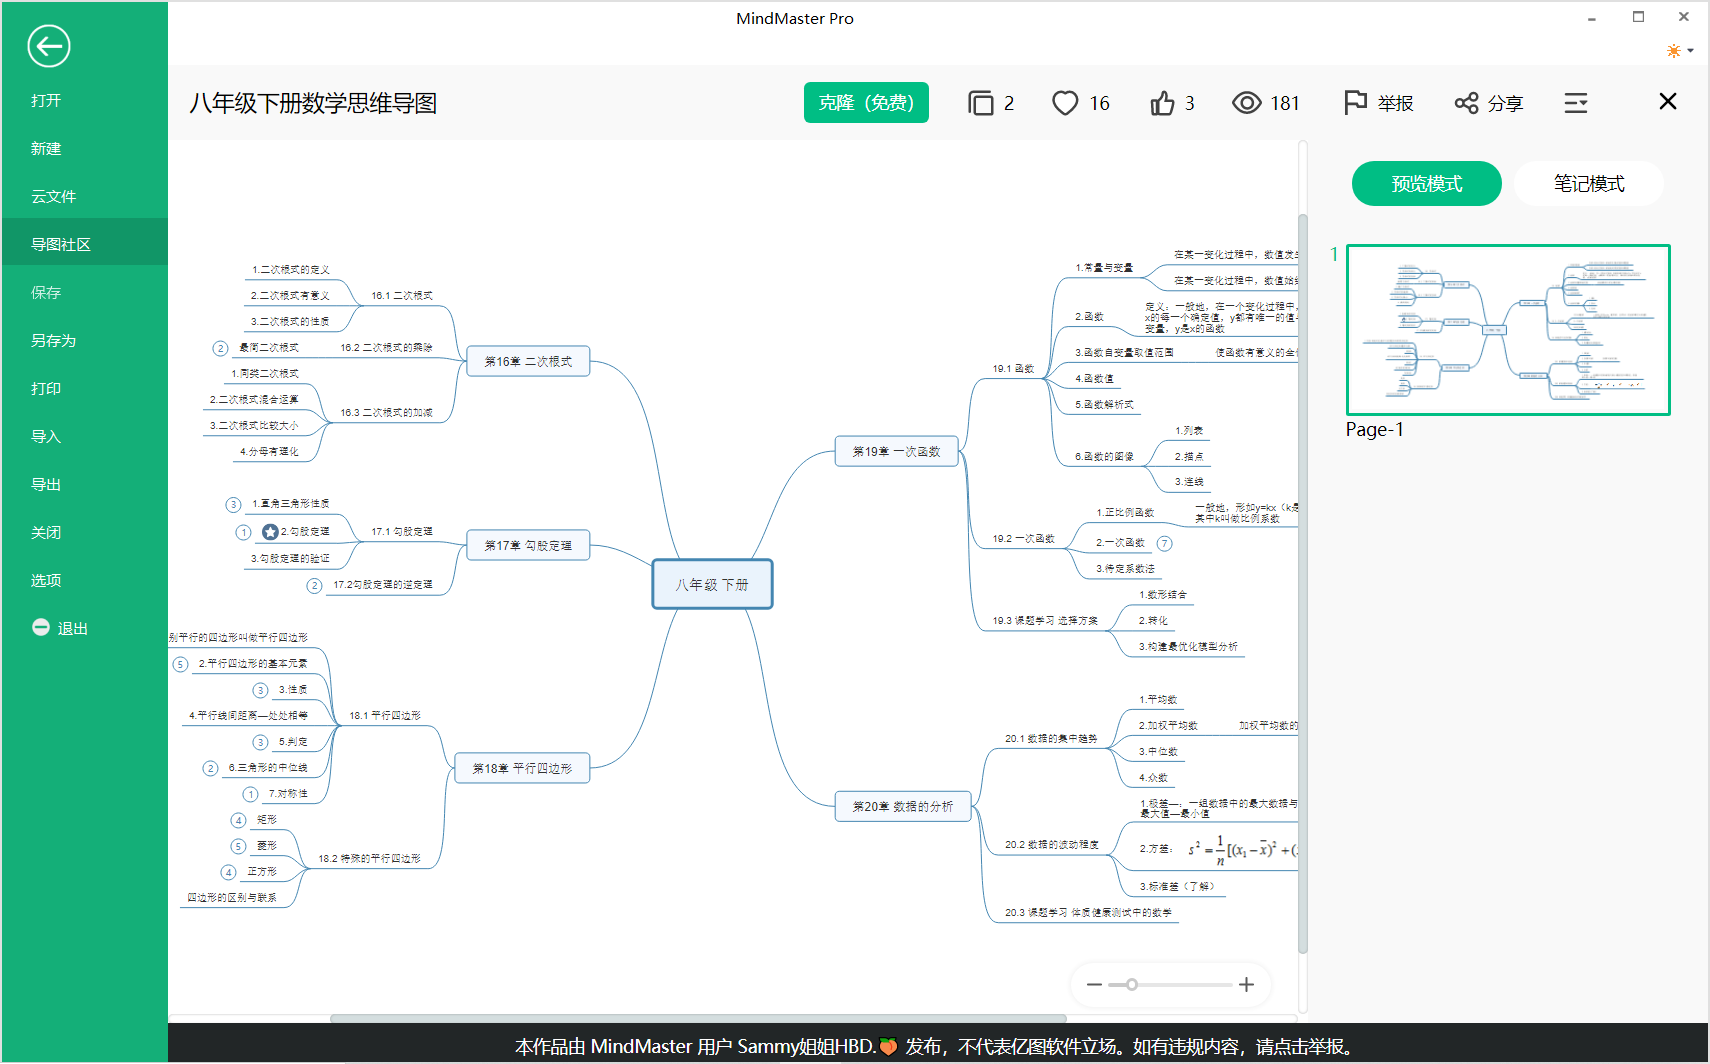Open the theme dropdown arrow beside the sun icon
Image resolution: width=1710 pixels, height=1064 pixels.
pos(1691,50)
